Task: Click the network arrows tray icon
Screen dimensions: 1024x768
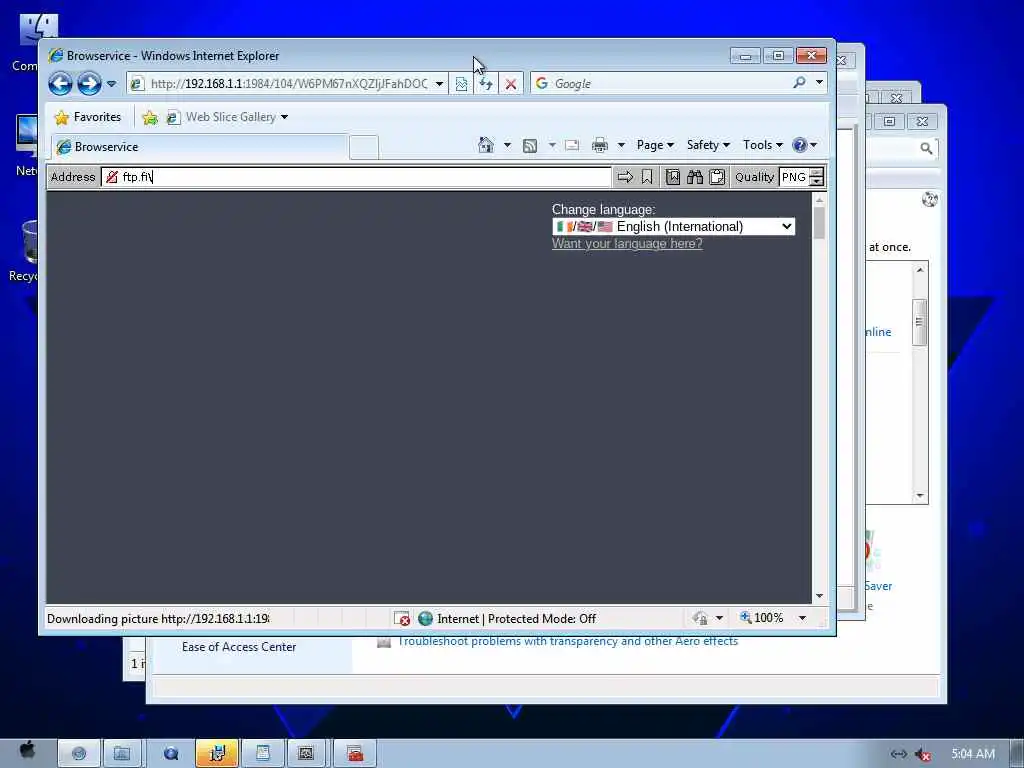Action: [899, 754]
